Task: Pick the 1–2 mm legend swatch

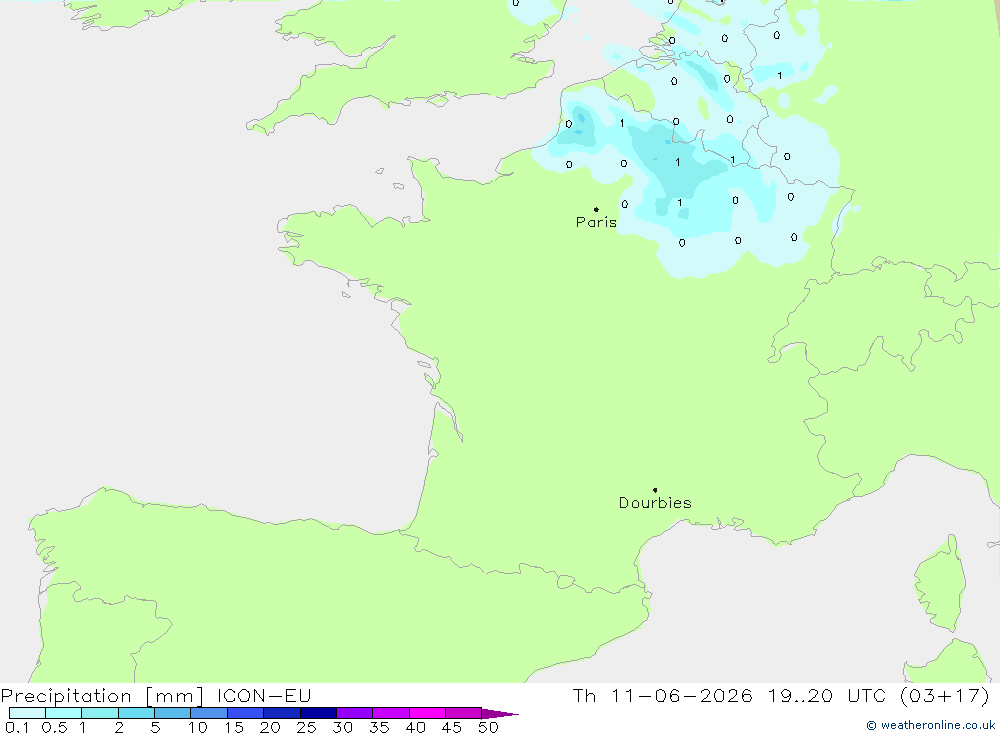Action: [x=100, y=713]
